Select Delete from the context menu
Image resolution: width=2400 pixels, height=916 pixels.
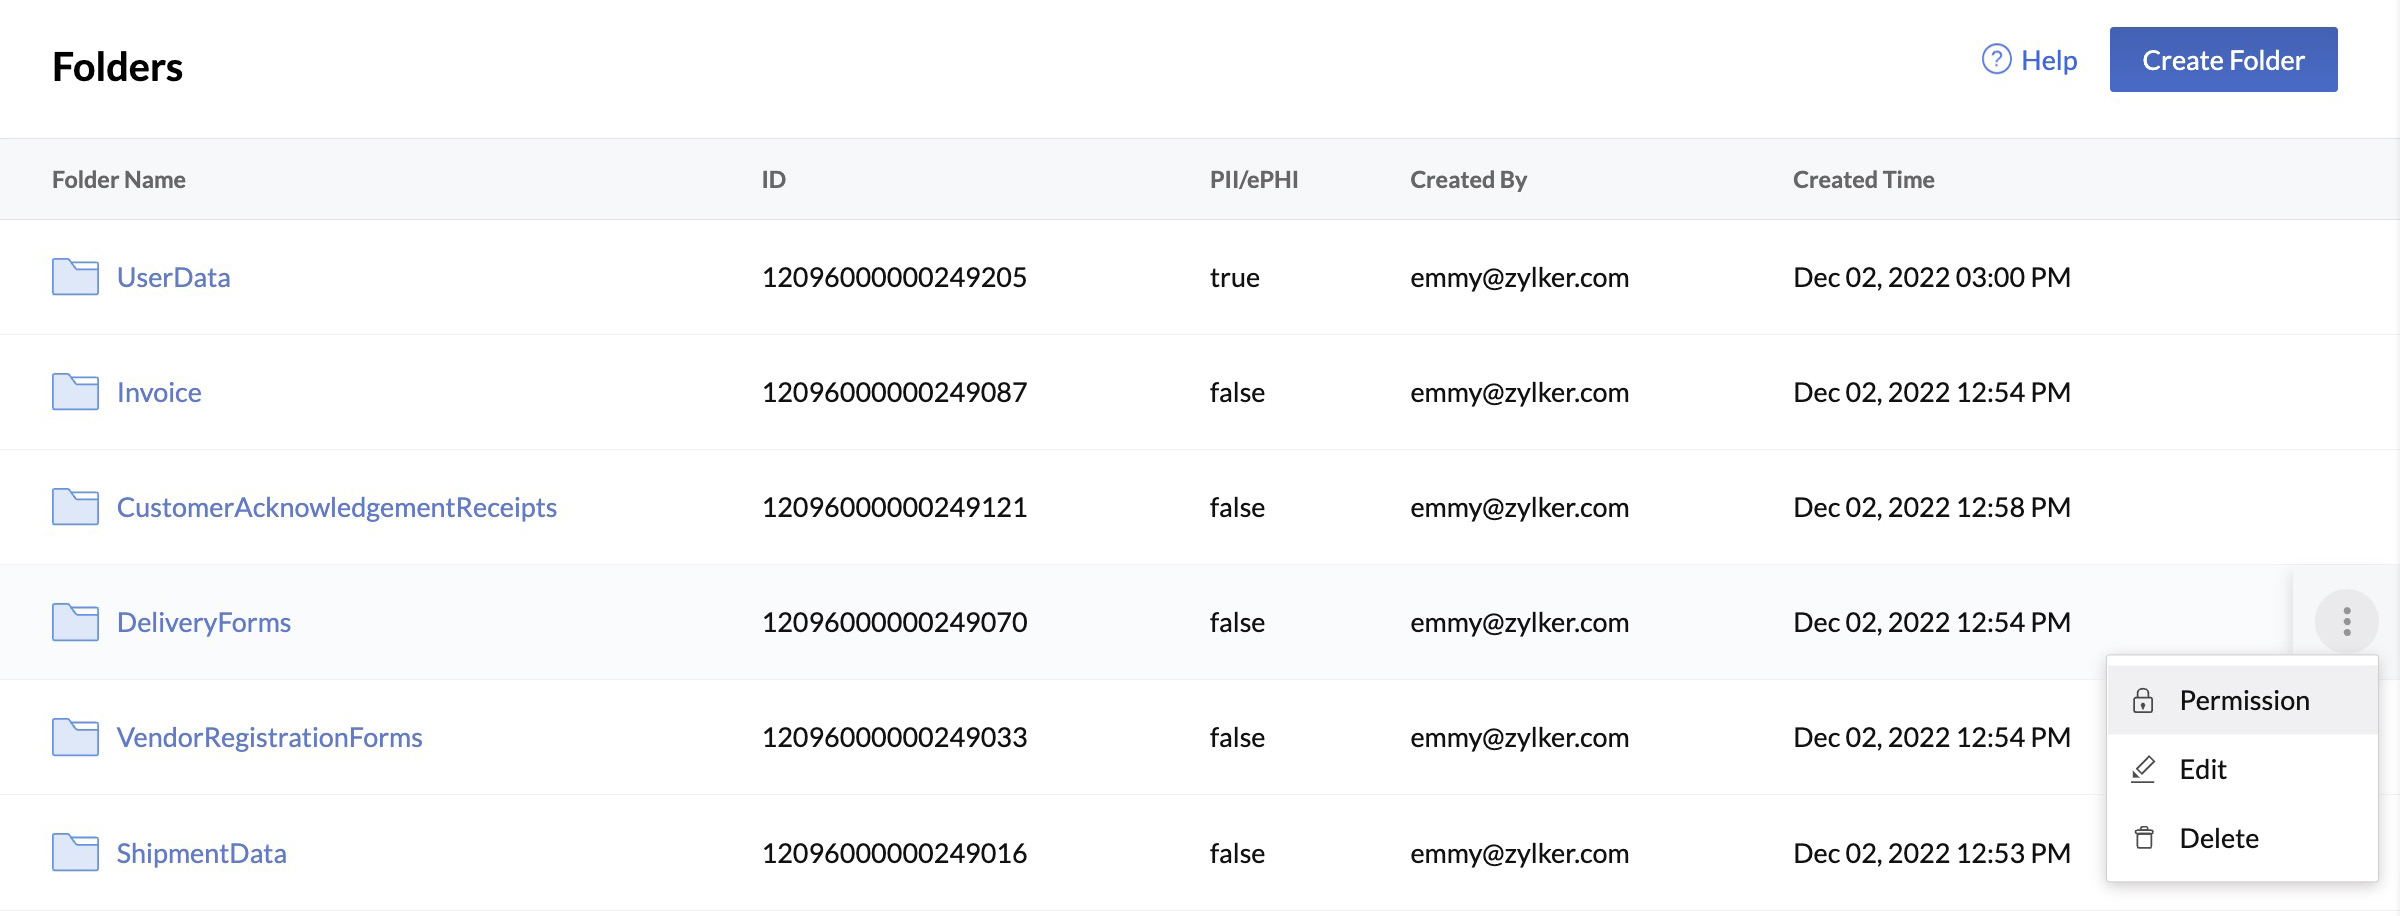click(2218, 838)
